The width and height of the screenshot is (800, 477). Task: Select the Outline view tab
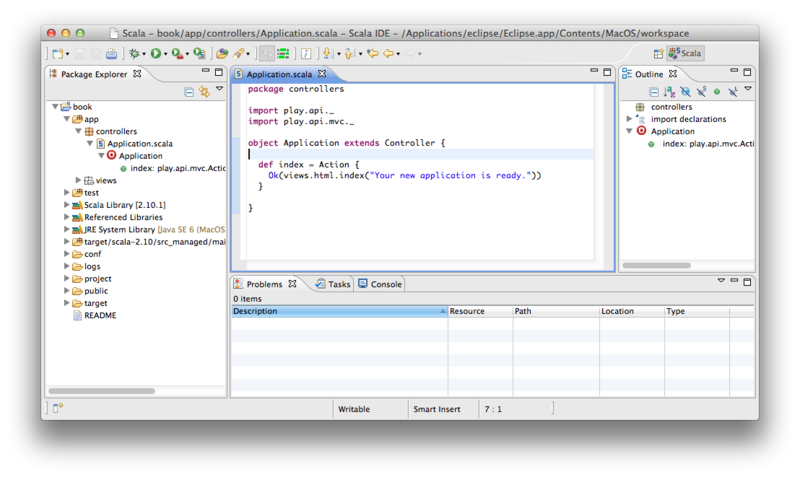pos(649,74)
